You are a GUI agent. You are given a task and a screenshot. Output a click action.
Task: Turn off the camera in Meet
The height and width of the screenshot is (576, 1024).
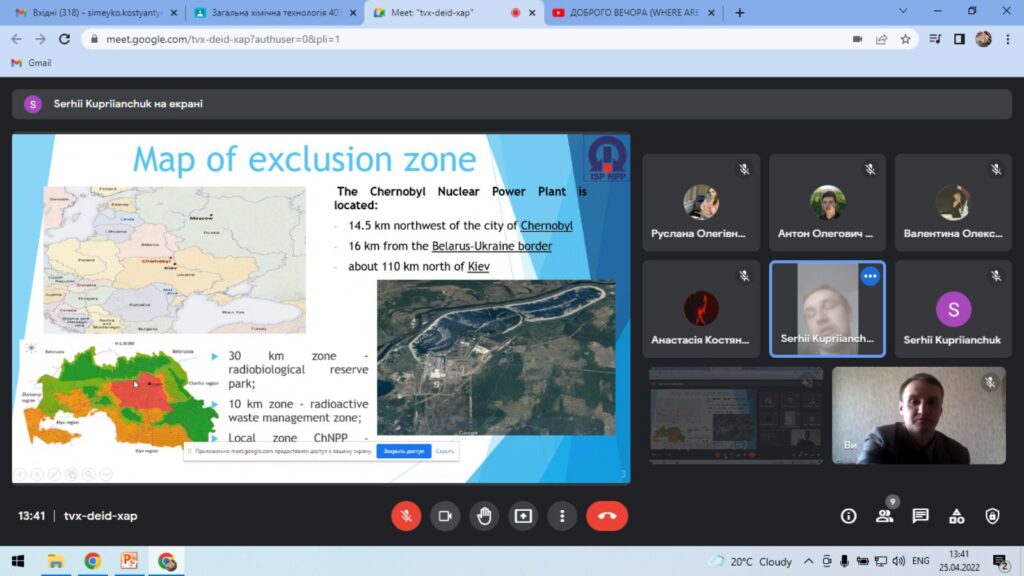point(445,516)
